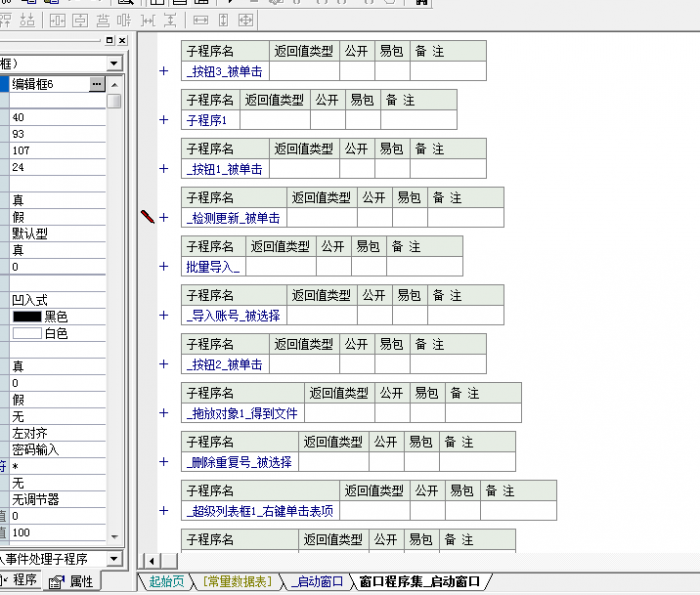
Task: Open the 事件处理子程序 dropdown
Action: [x=113, y=559]
